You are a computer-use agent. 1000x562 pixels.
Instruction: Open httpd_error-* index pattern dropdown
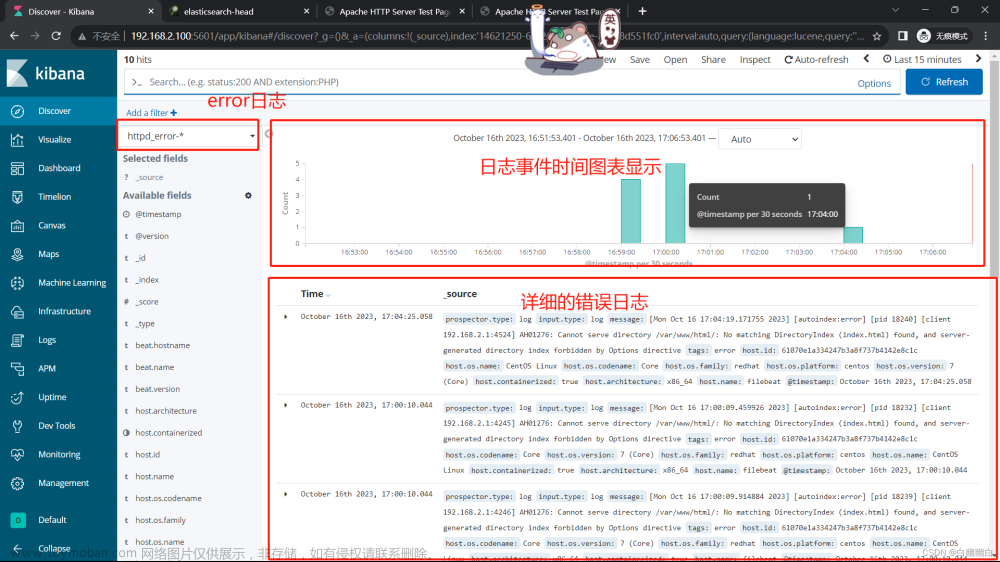(x=189, y=136)
